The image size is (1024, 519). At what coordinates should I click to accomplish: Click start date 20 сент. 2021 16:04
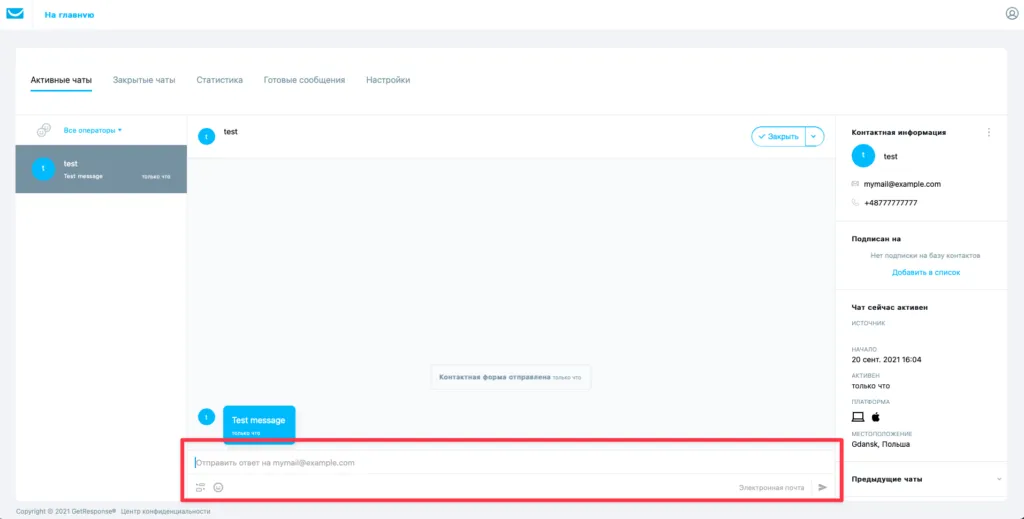click(x=886, y=360)
